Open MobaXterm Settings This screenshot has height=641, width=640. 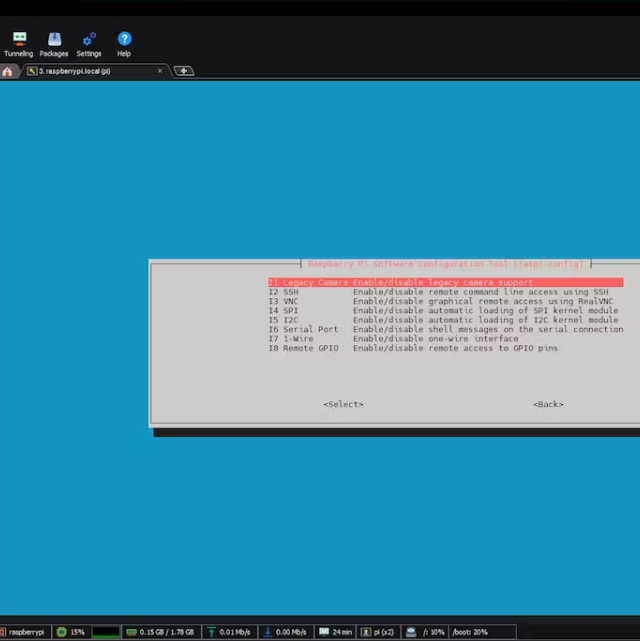click(x=89, y=44)
